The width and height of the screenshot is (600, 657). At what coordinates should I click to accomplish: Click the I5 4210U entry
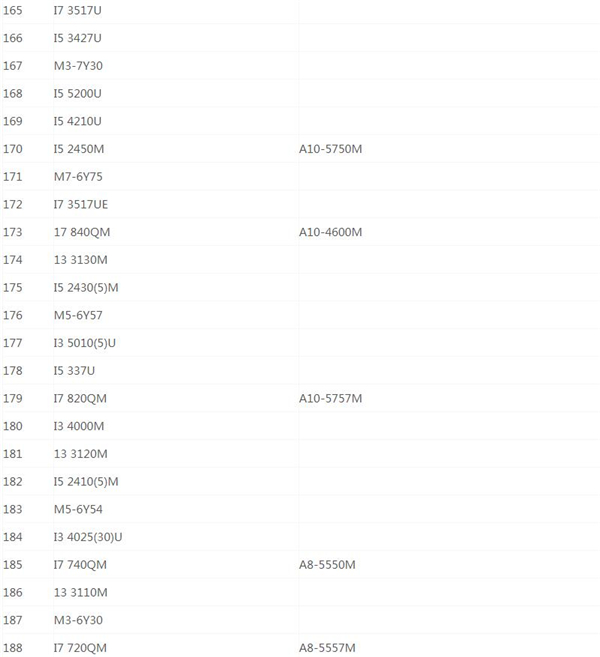77,122
